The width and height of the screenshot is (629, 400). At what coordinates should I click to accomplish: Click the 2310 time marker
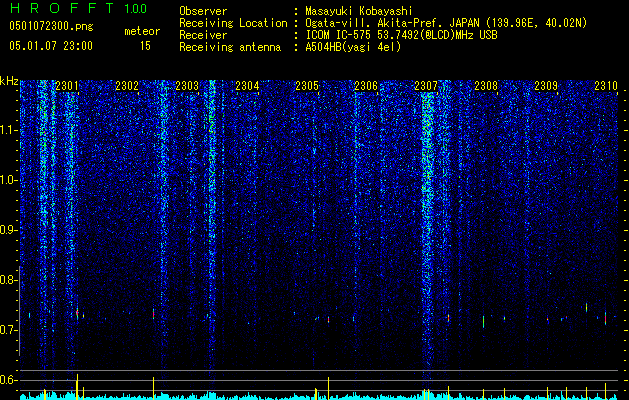[606, 86]
